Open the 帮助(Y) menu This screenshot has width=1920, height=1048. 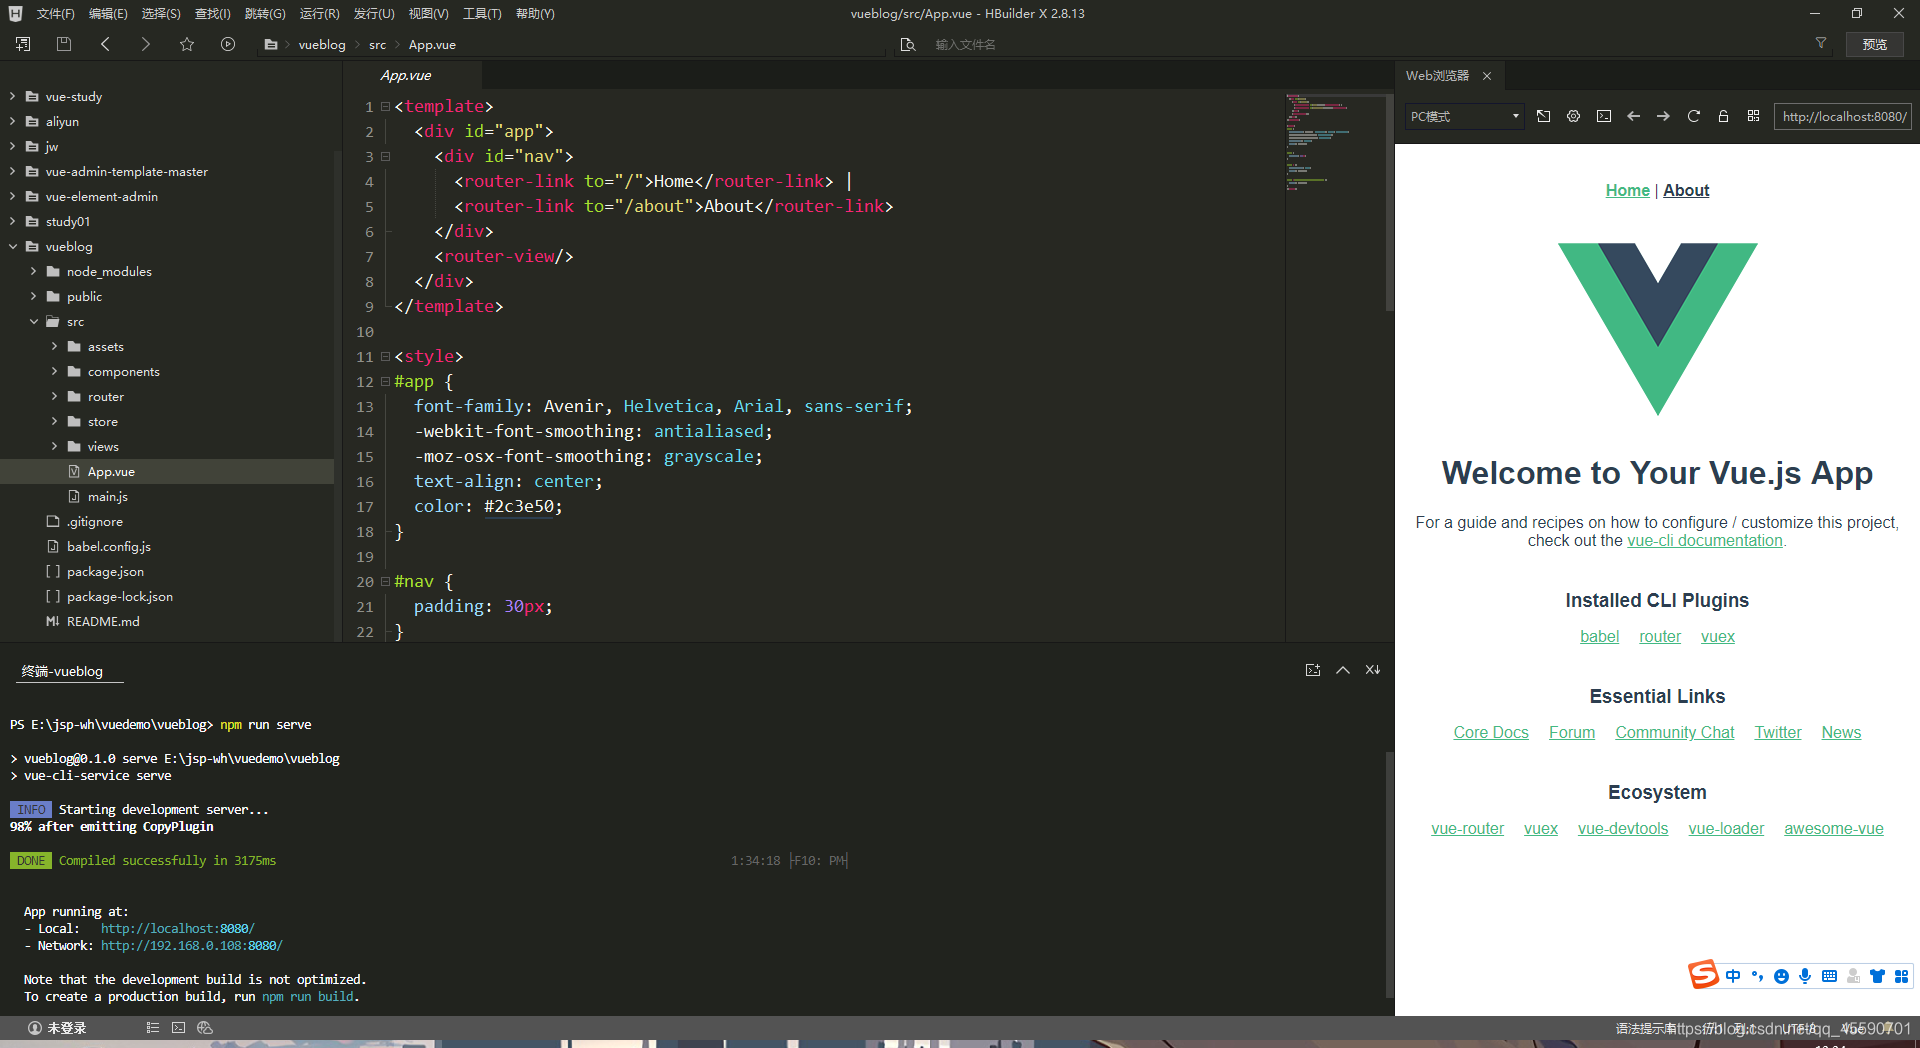point(535,14)
